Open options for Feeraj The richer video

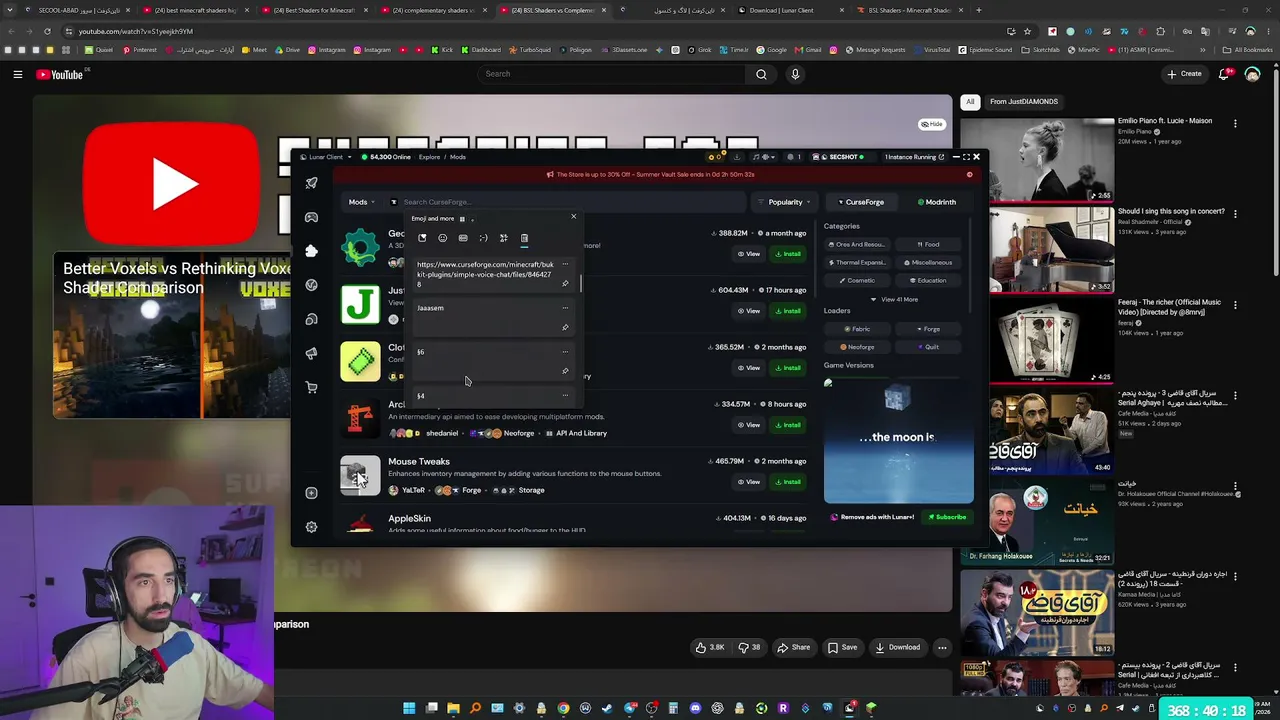pyautogui.click(x=1235, y=306)
